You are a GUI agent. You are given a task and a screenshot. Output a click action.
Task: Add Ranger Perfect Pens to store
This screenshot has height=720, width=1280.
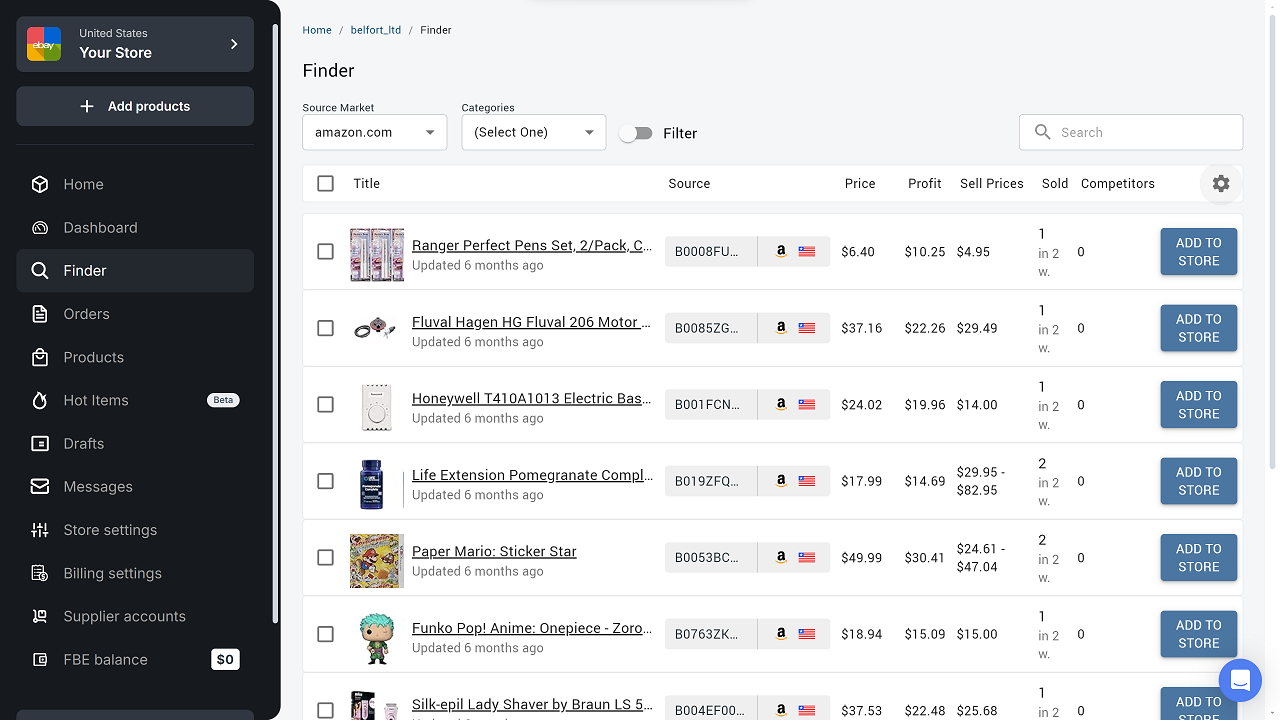click(x=1199, y=252)
